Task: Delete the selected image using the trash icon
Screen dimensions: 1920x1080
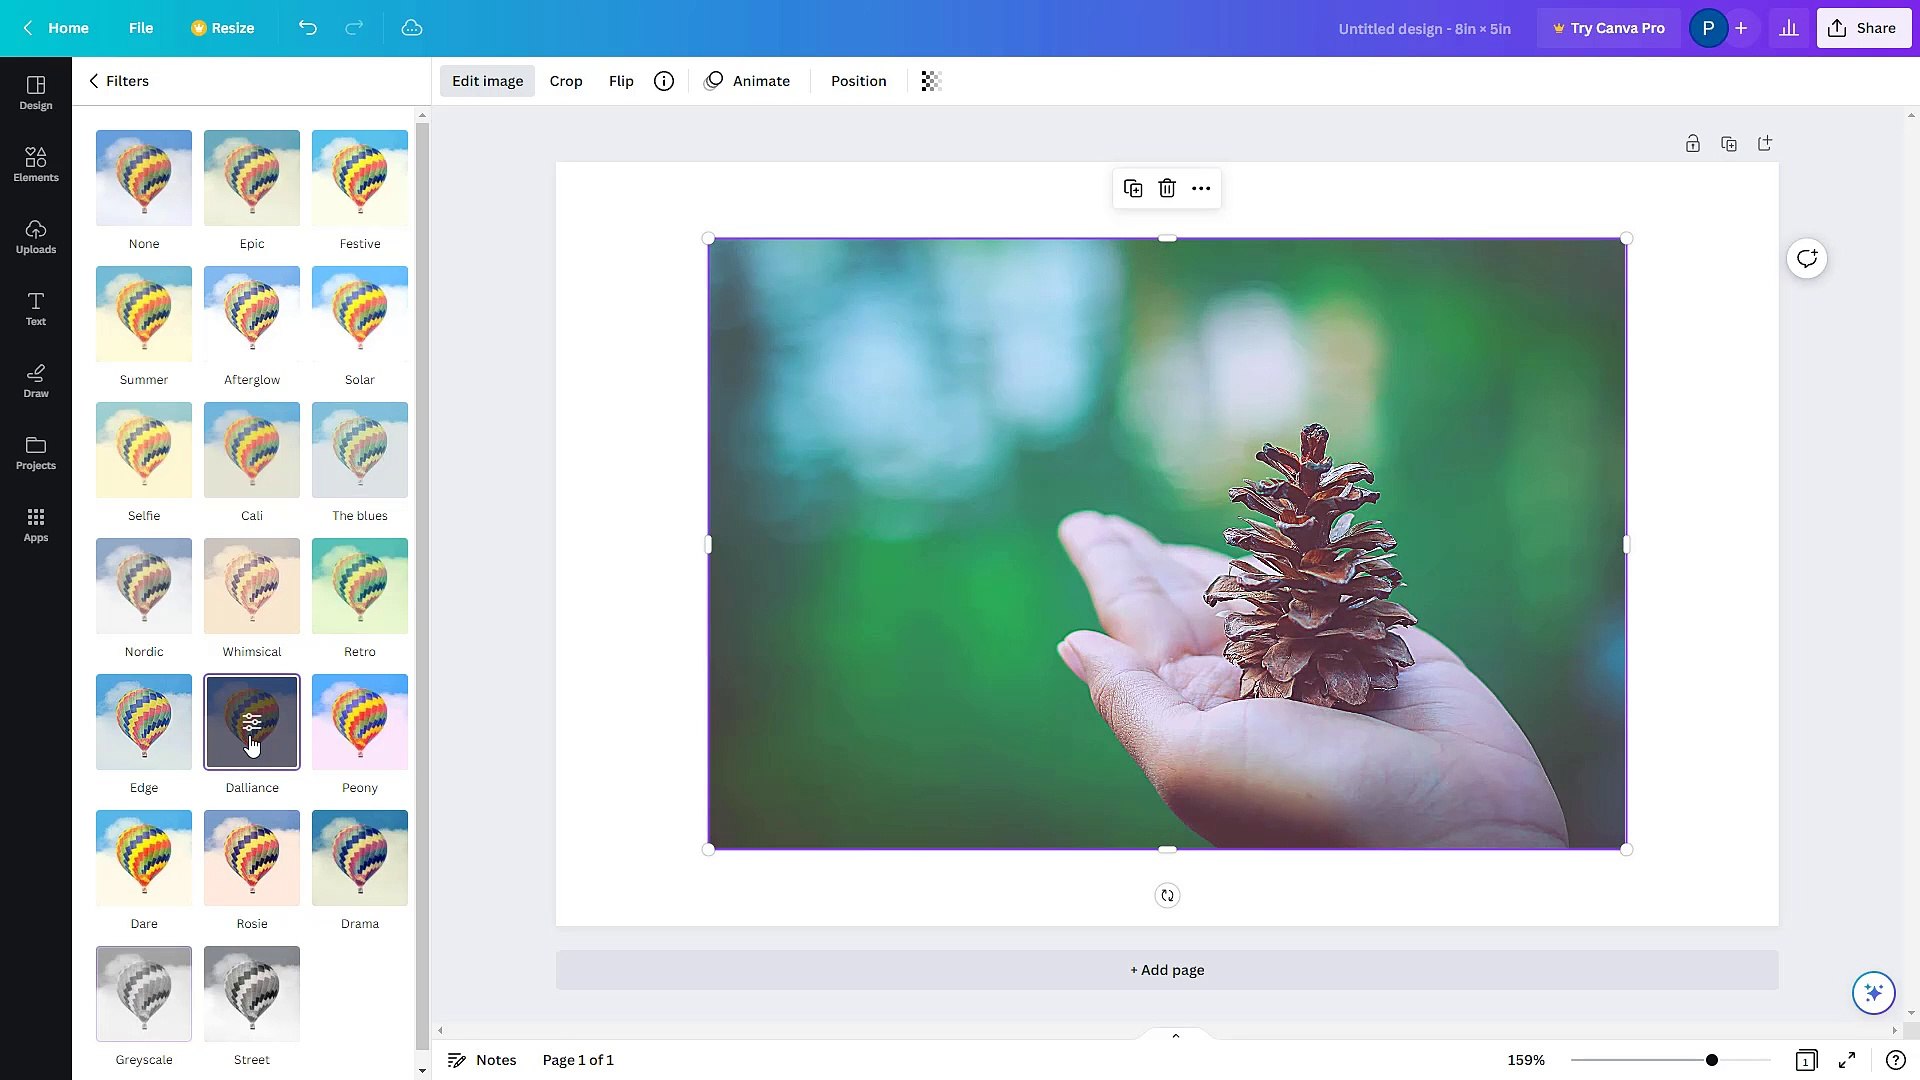Action: [x=1167, y=188]
